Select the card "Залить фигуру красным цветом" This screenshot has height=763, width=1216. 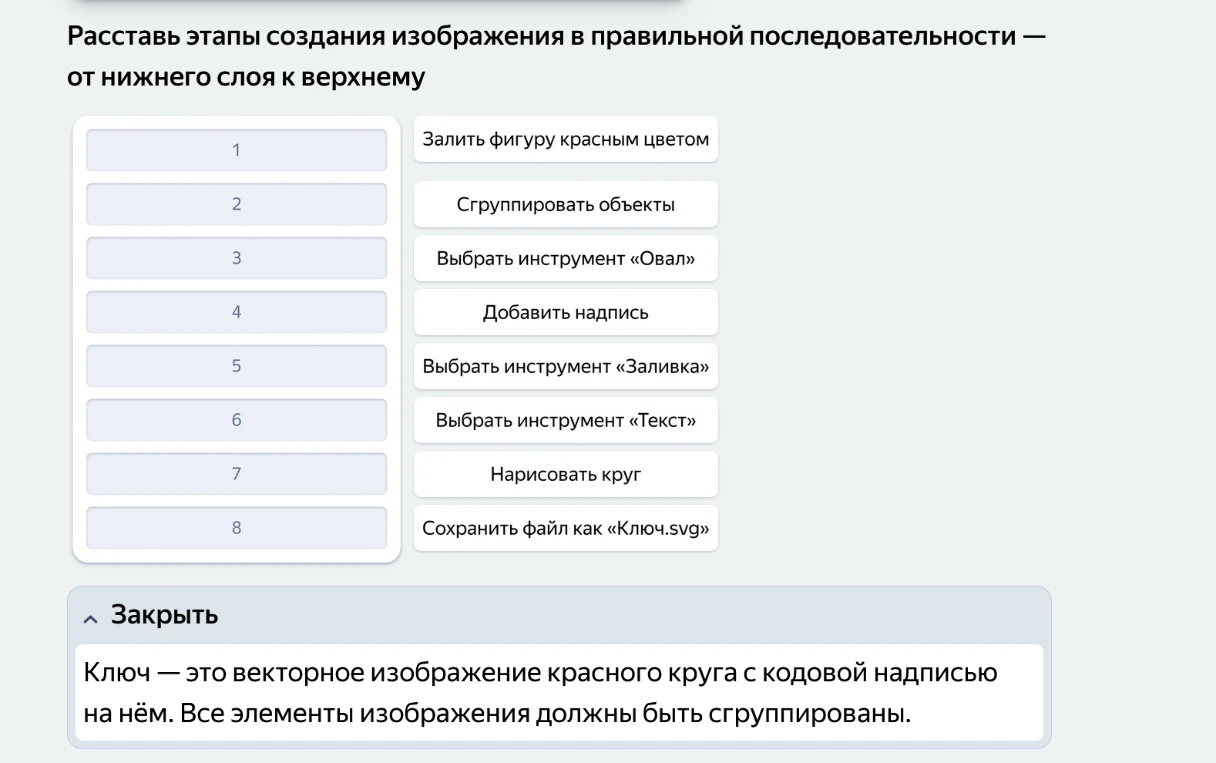point(565,139)
